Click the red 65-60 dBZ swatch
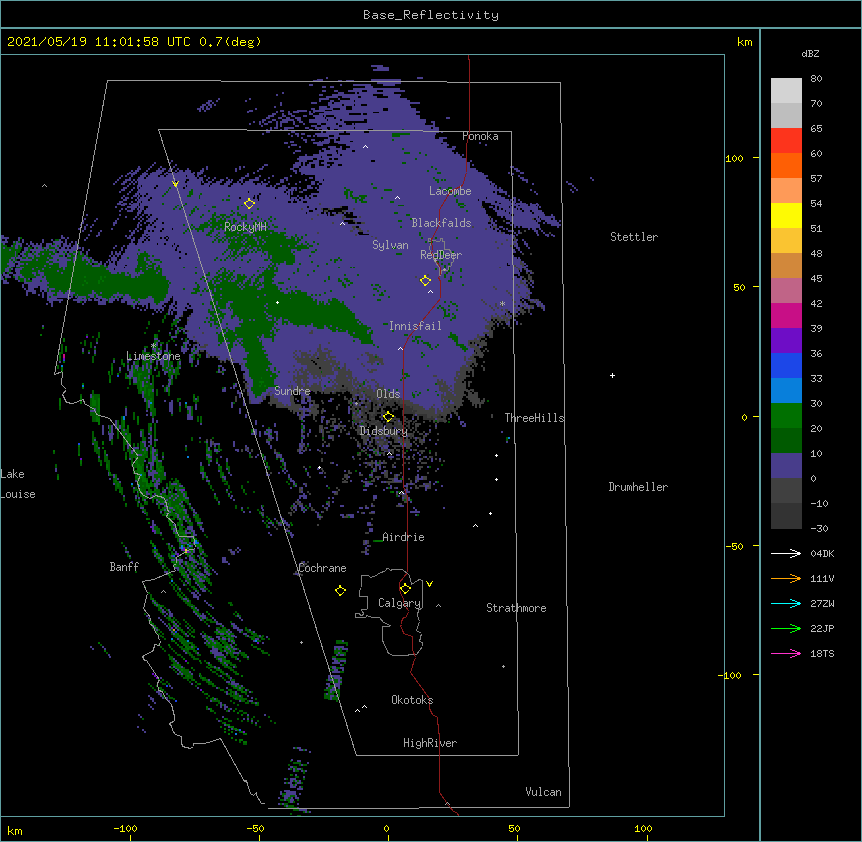 pyautogui.click(x=786, y=140)
